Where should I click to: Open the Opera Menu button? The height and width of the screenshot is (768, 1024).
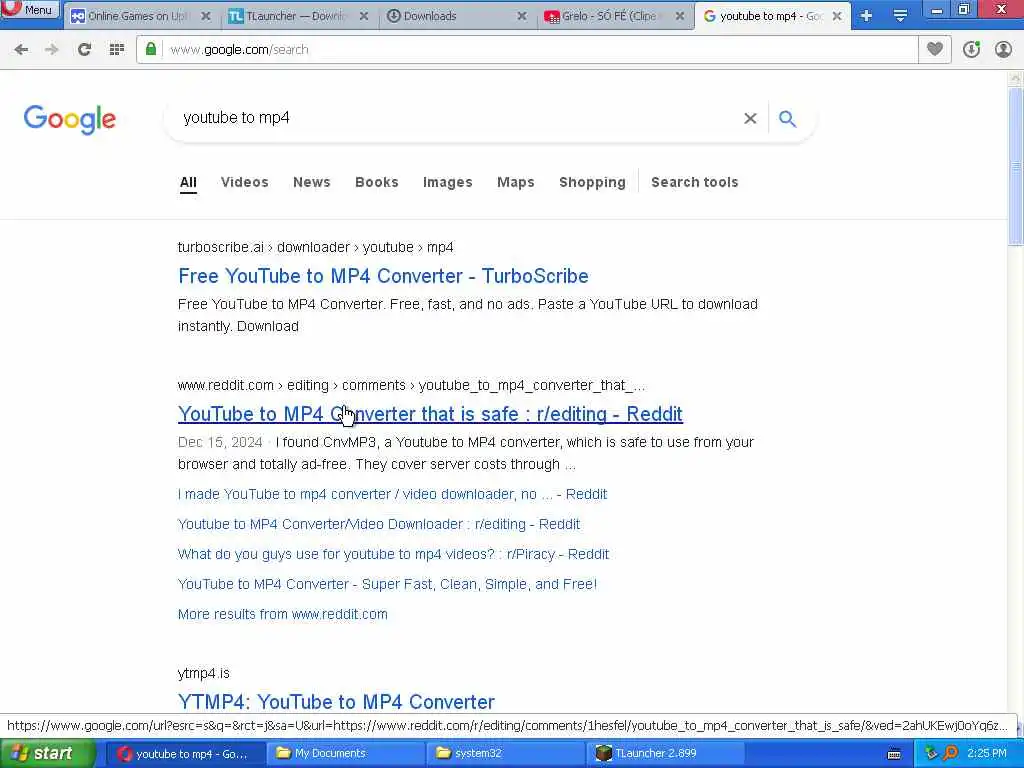click(x=29, y=9)
